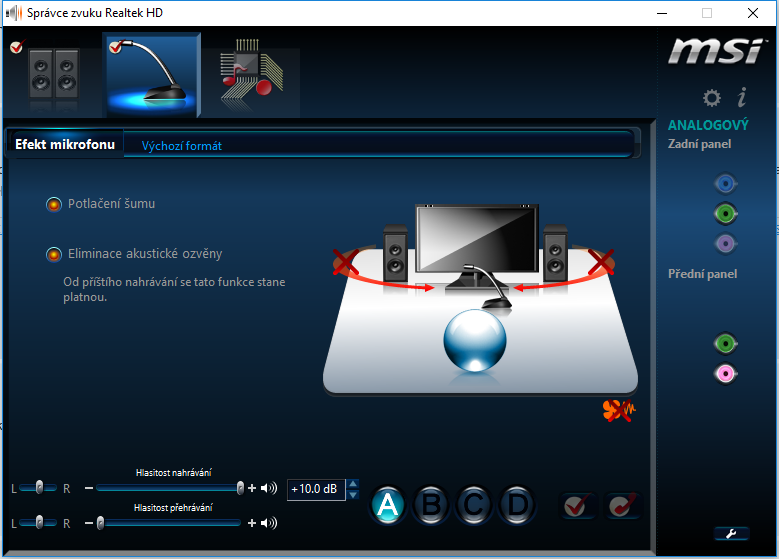Click the Přední panel label
779x559 pixels.
pos(702,274)
